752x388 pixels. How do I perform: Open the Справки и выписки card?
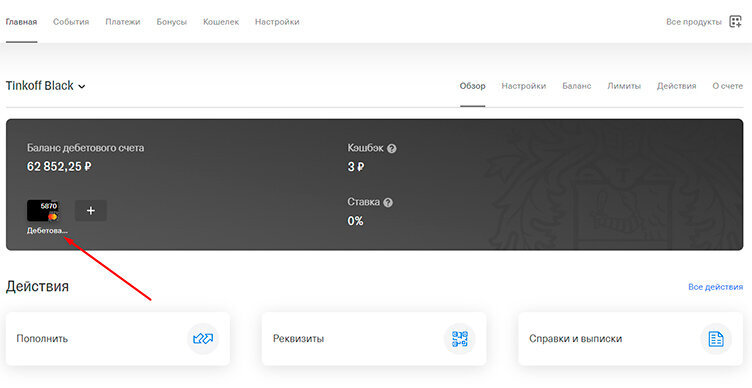point(631,339)
